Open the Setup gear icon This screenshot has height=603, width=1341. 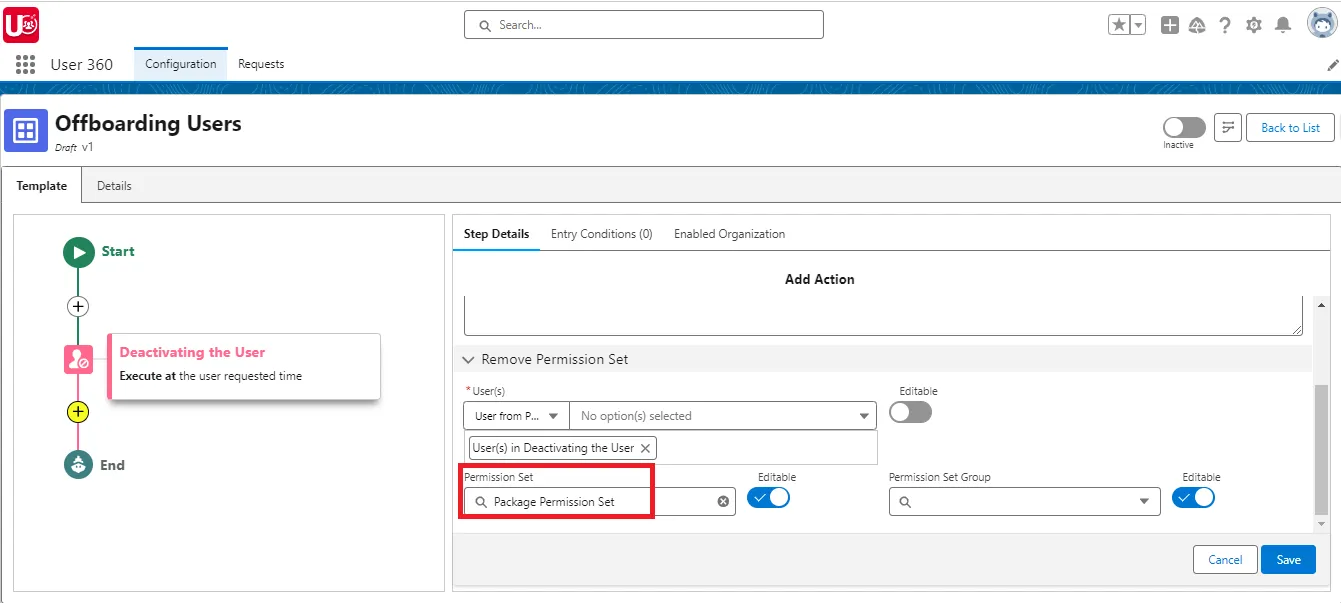coord(1254,24)
